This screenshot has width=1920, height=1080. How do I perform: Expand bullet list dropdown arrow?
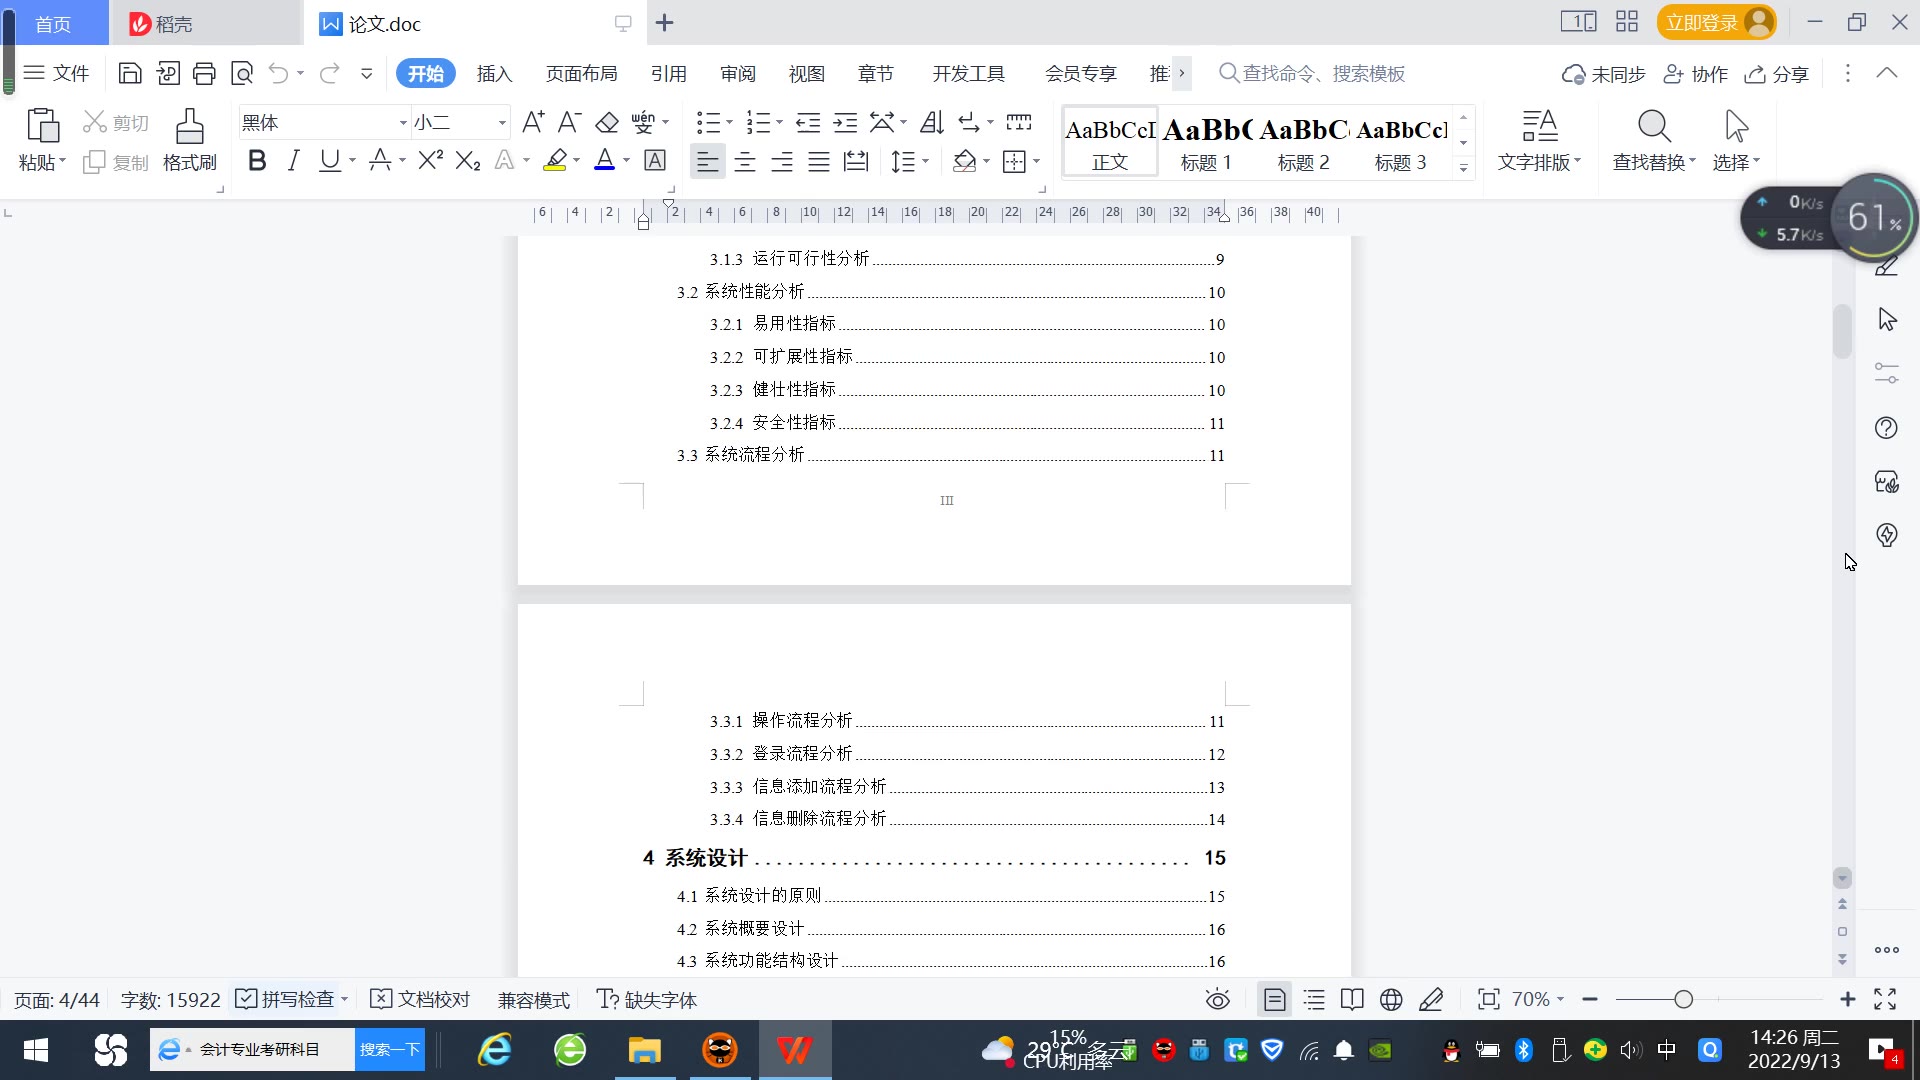[729, 123]
